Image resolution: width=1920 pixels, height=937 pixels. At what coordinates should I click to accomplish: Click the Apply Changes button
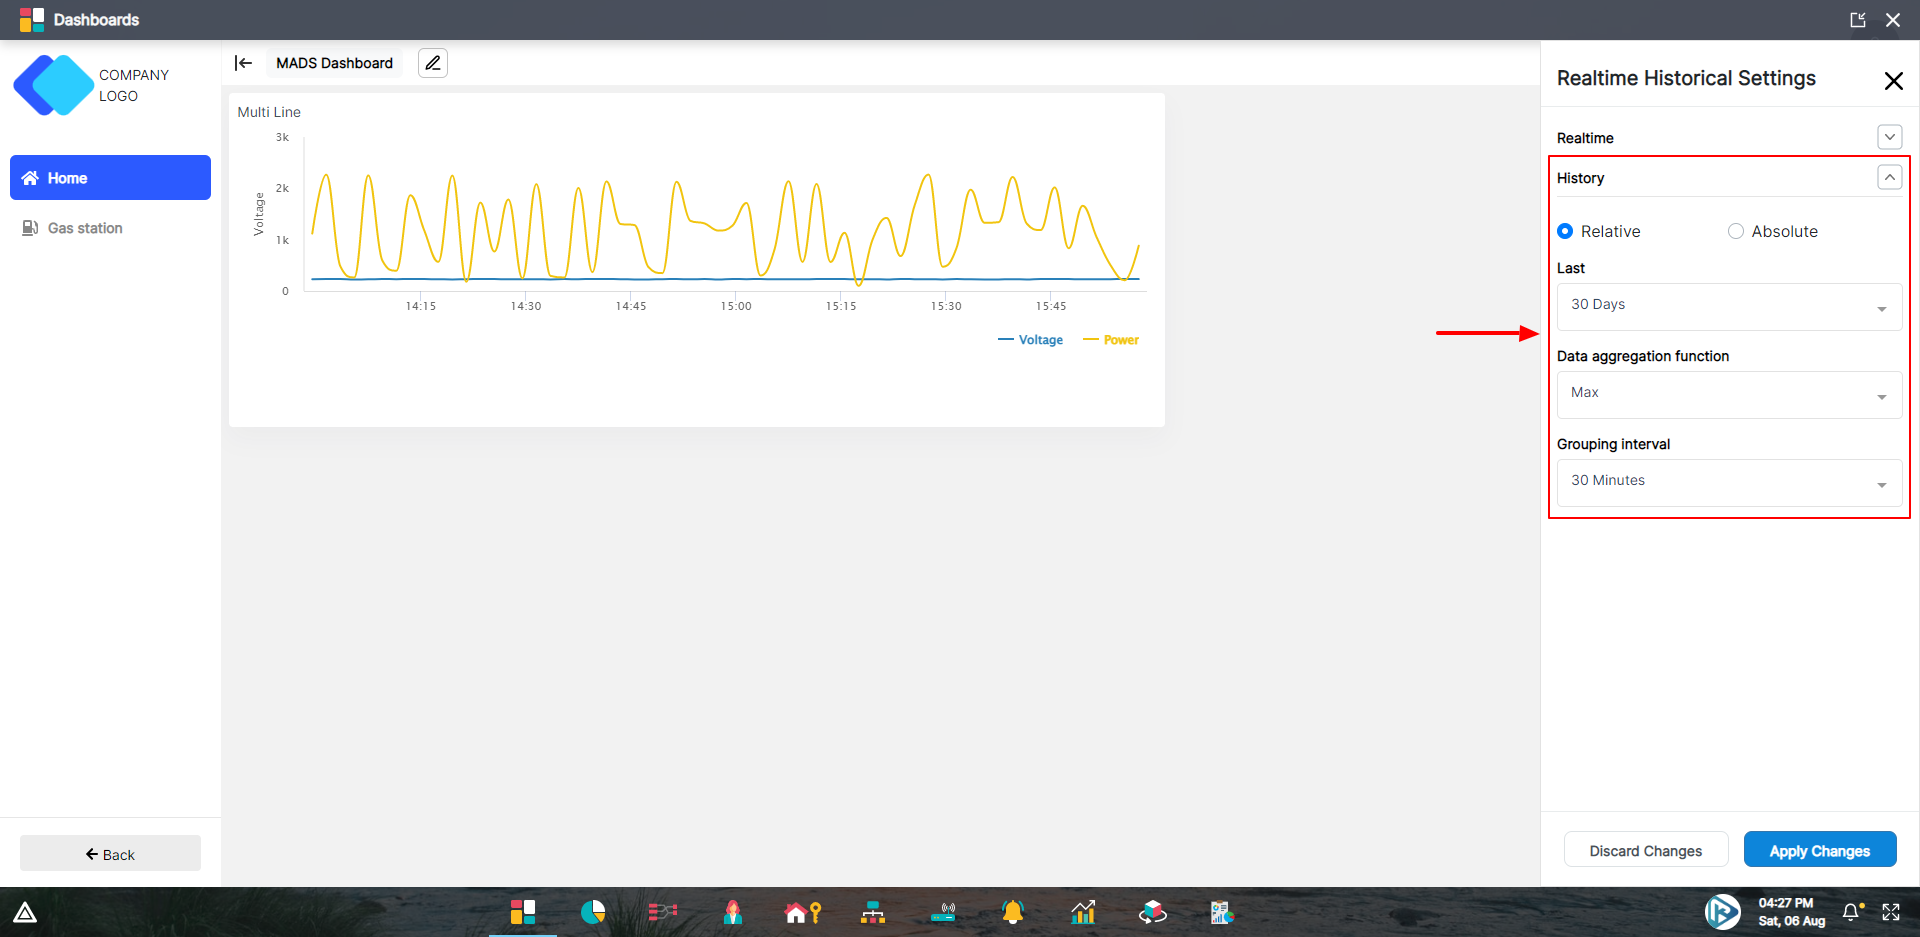[x=1819, y=849]
